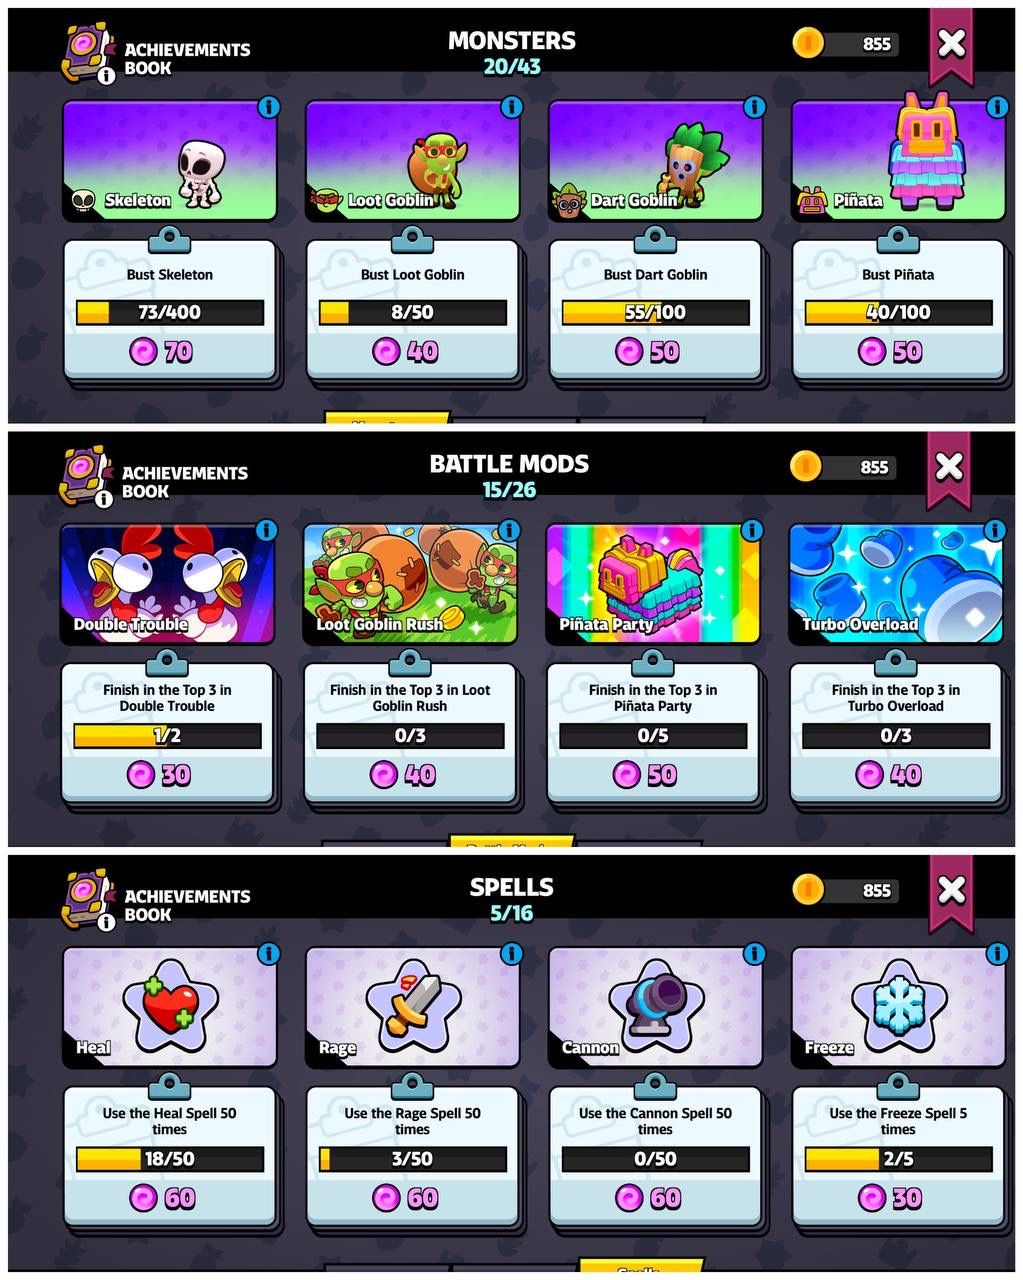Tap info icon on the Freeze spell
Image resolution: width=1023 pixels, height=1280 pixels.
click(x=997, y=954)
